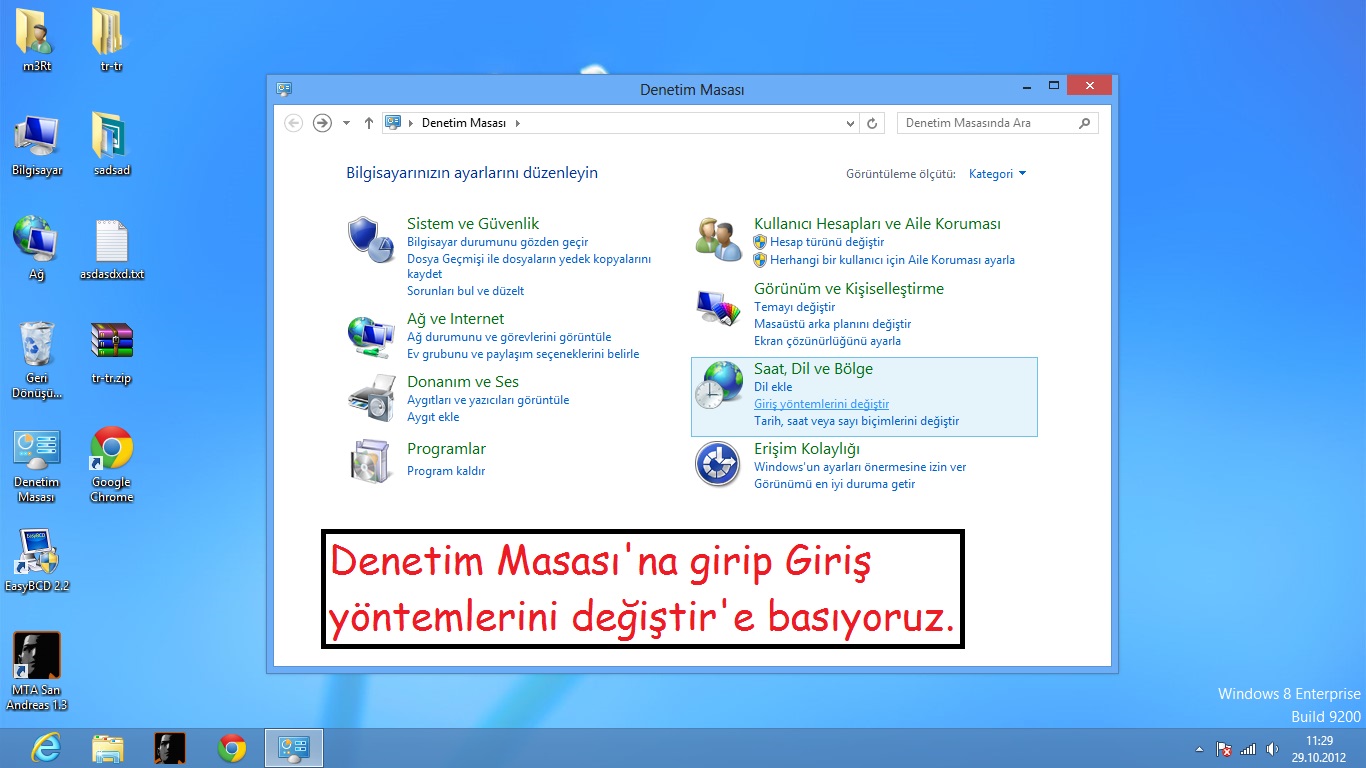Click the chevron before Denetim Masası breadcrumb
Screen dimensions: 1366x768
pos(411,123)
